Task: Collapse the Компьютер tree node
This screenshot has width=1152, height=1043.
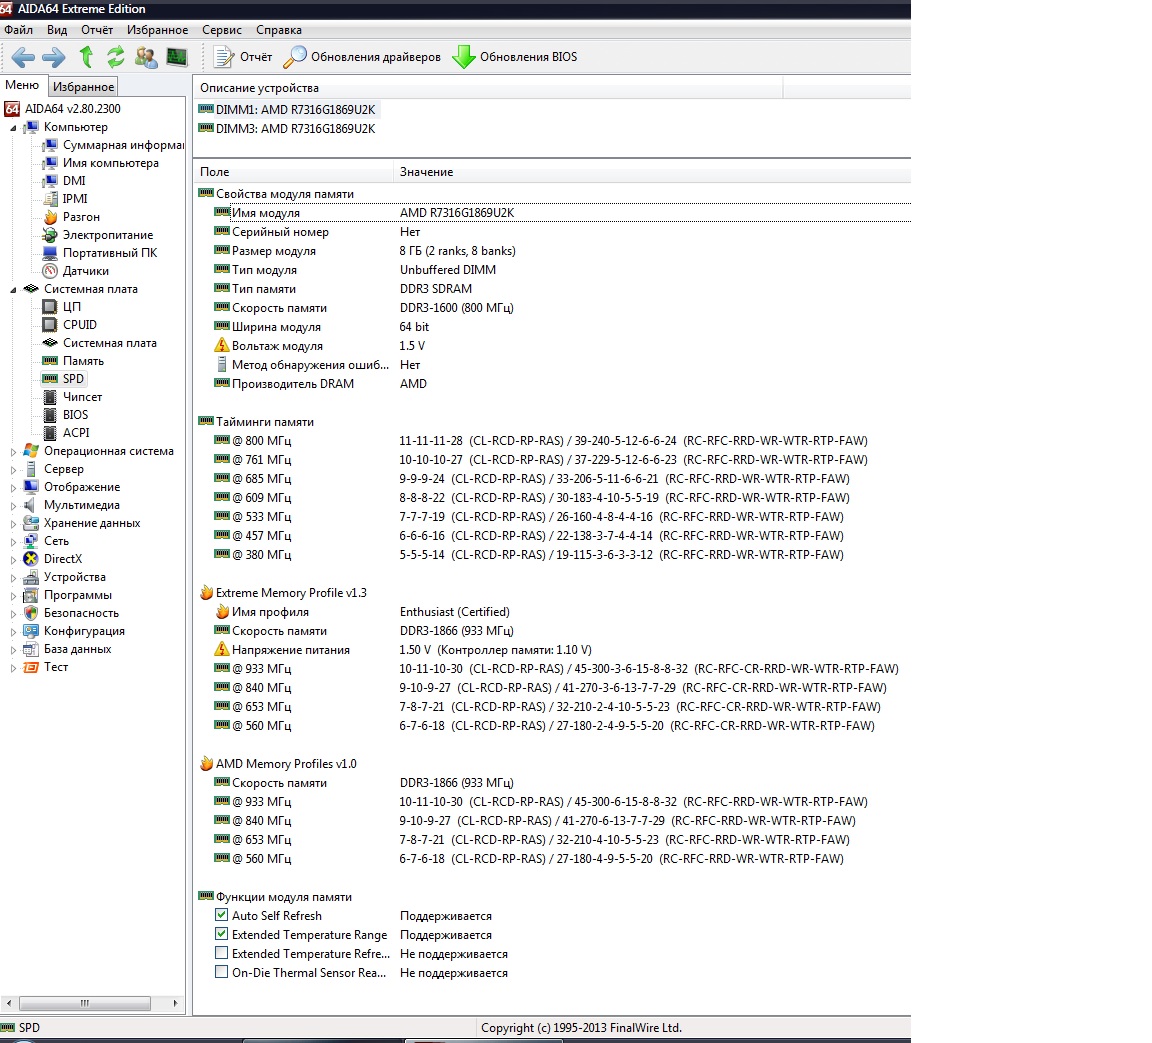Action: 12,128
